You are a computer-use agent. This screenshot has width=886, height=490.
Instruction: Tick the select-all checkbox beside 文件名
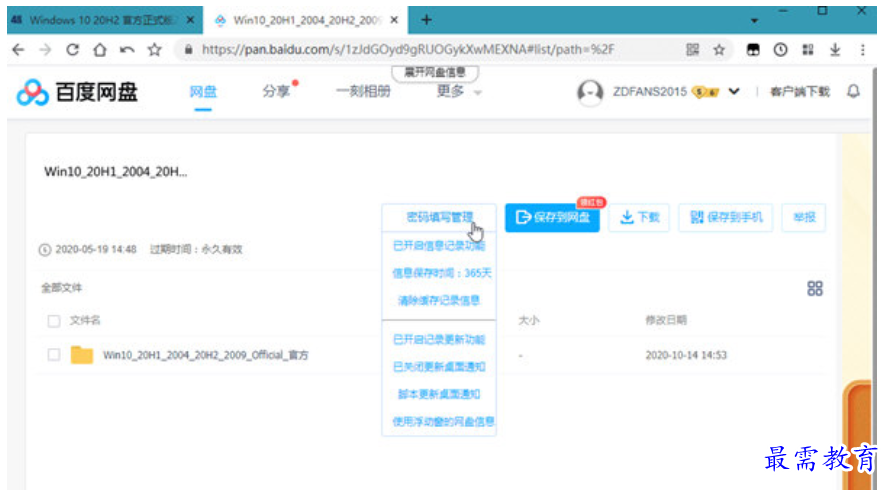54,321
